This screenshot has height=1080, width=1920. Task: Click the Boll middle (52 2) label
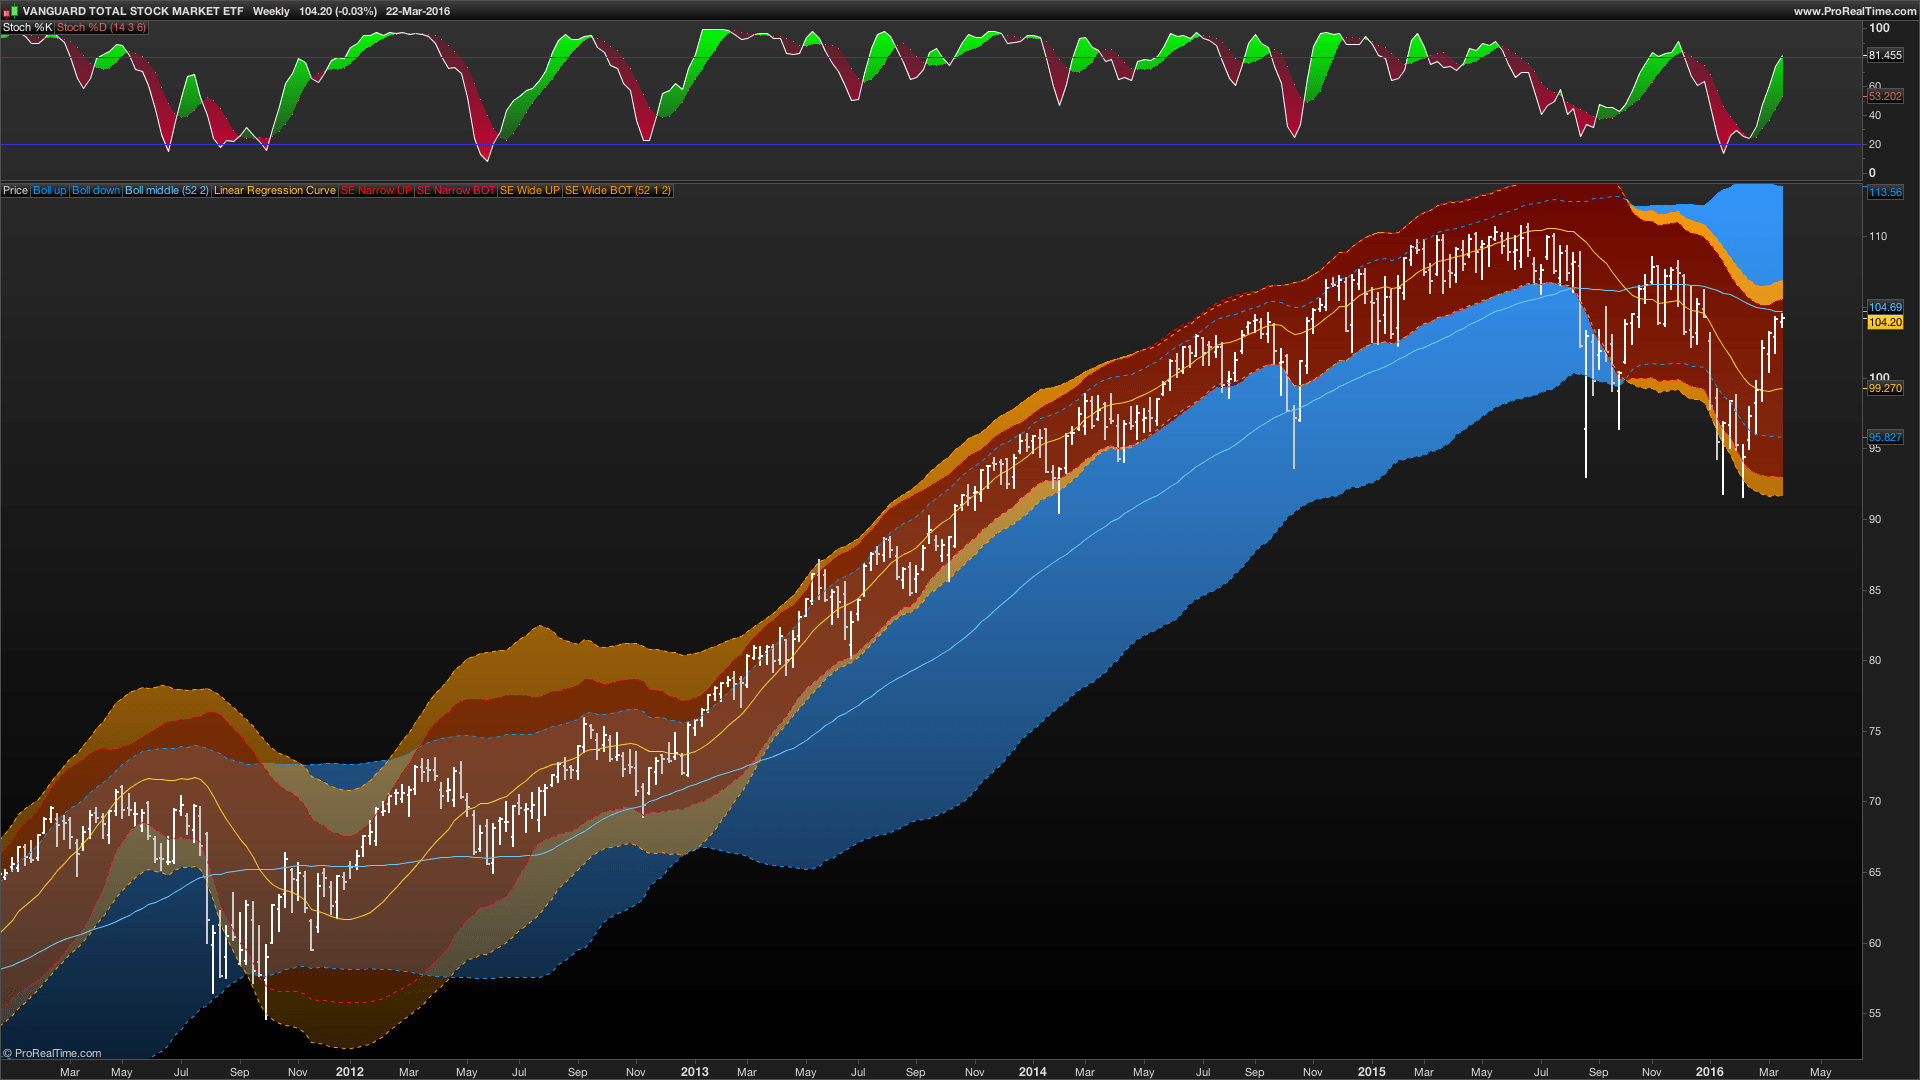166,190
